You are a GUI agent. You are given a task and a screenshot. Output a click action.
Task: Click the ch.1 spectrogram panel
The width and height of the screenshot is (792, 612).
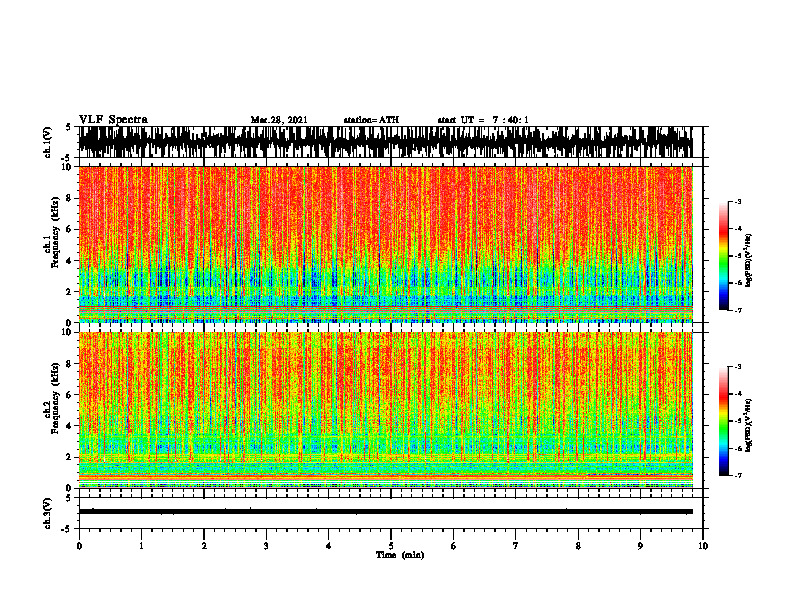[x=386, y=244]
